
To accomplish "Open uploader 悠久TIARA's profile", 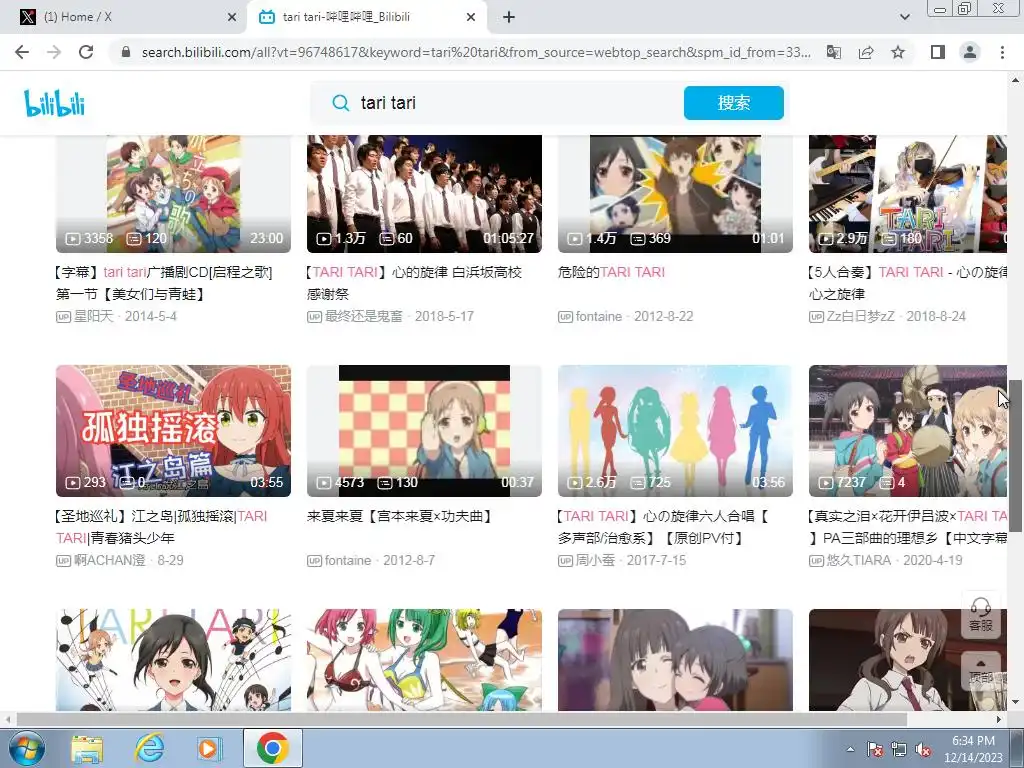I will point(859,561).
